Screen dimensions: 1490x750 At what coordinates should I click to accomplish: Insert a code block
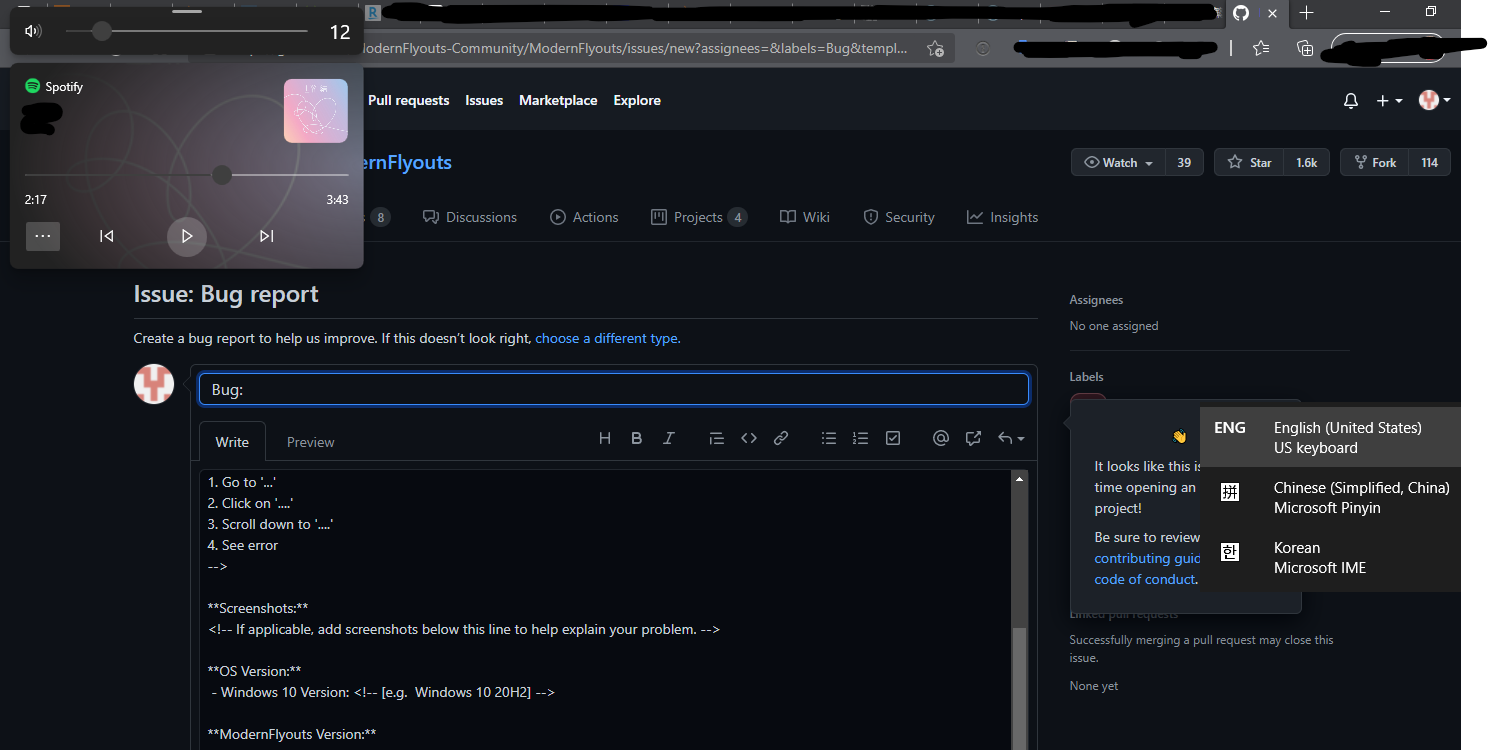pyautogui.click(x=748, y=438)
